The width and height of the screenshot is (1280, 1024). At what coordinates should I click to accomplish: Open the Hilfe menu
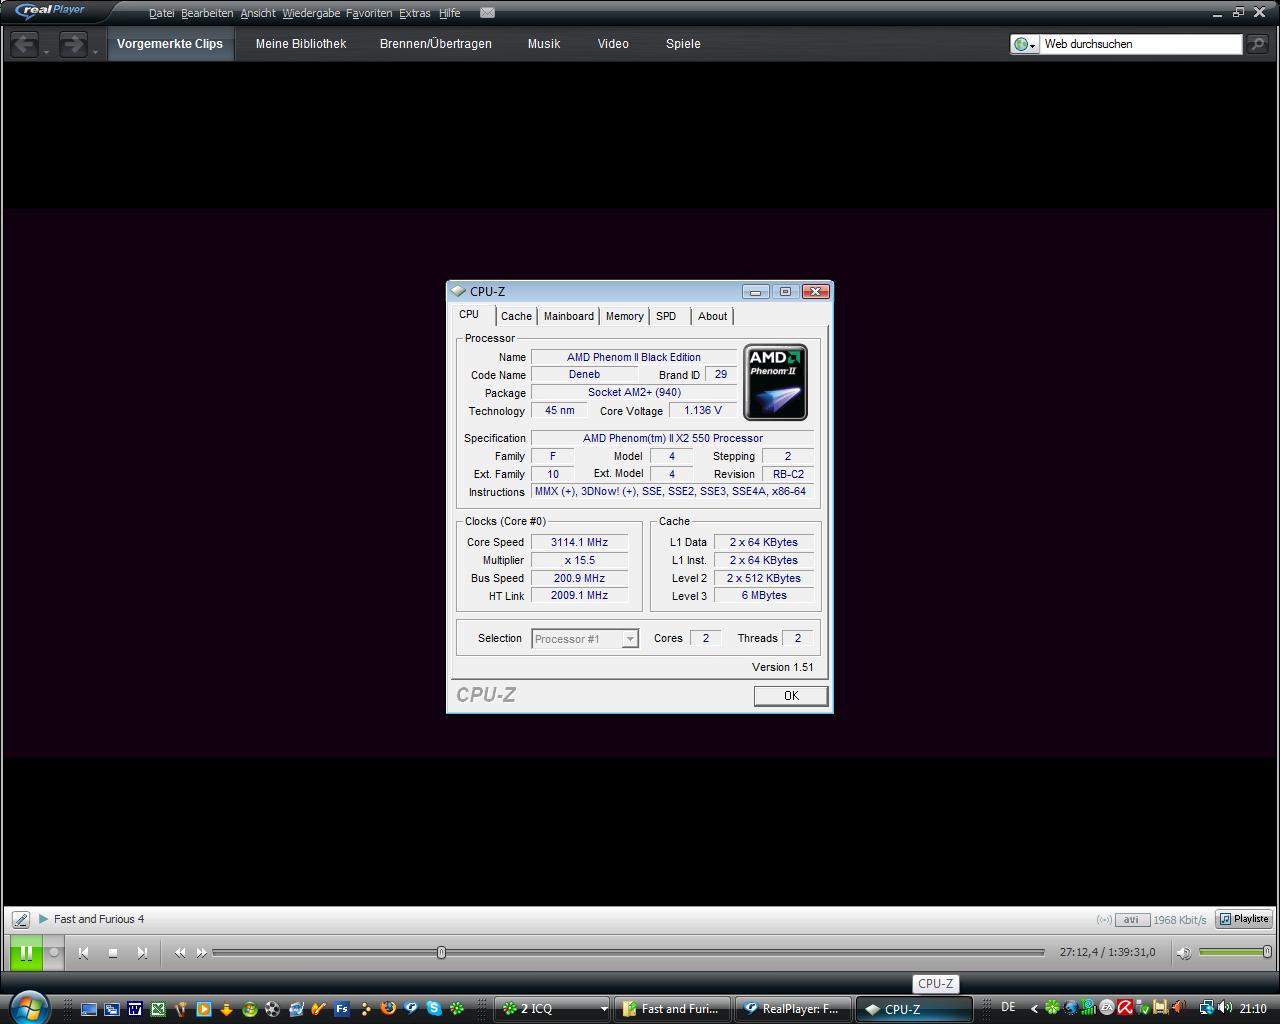450,13
